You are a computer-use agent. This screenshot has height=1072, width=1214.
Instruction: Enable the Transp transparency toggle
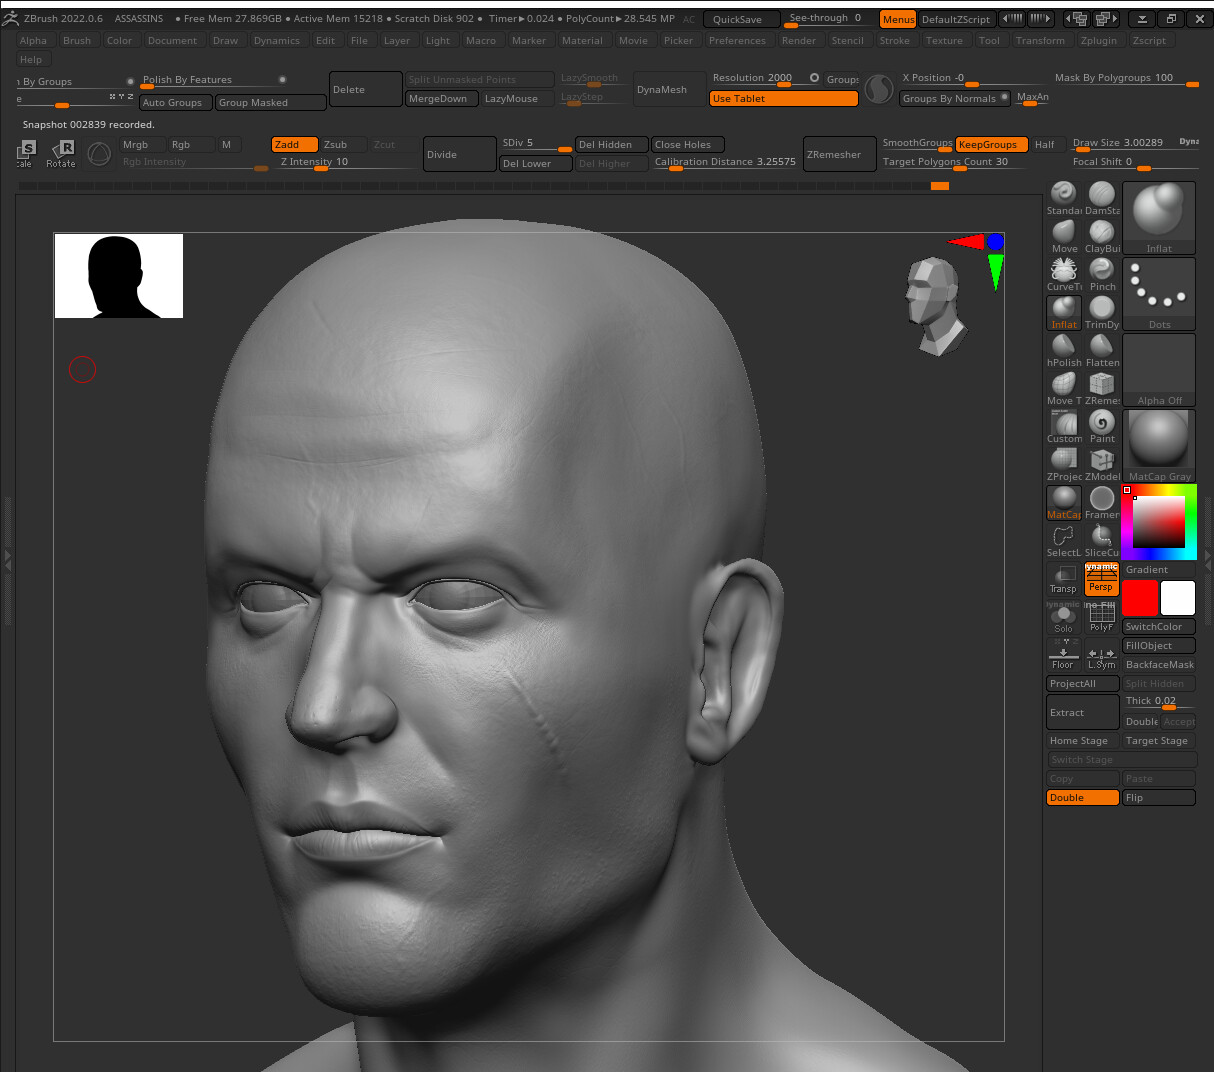coord(1063,578)
